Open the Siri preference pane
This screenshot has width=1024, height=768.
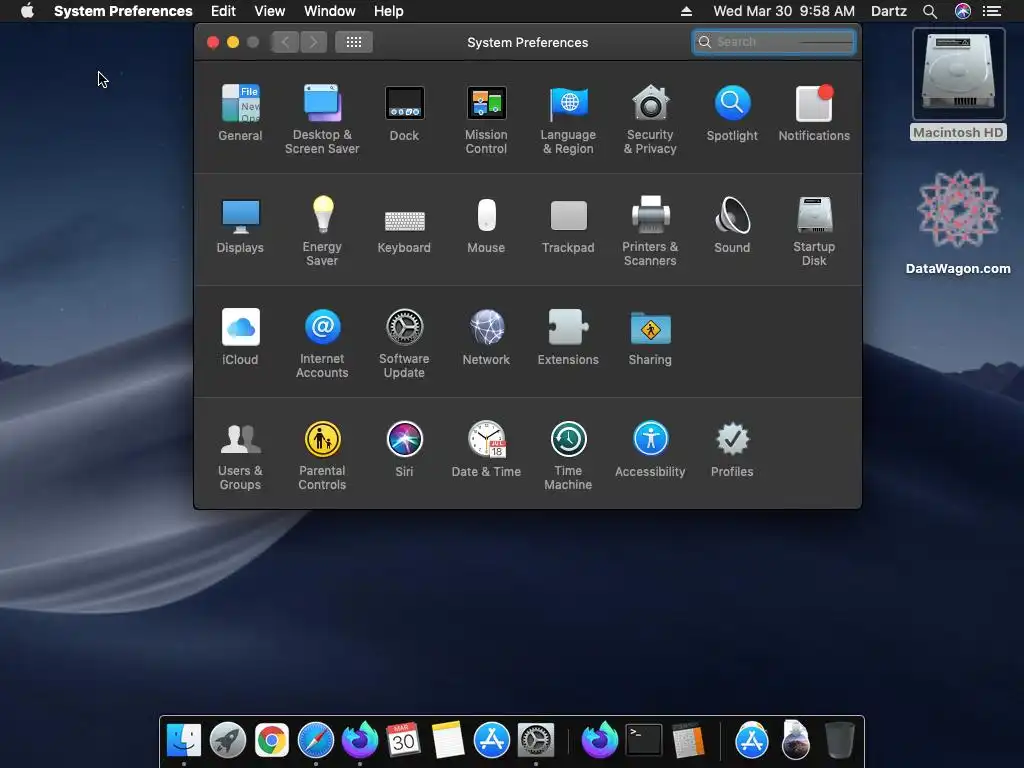(x=404, y=449)
